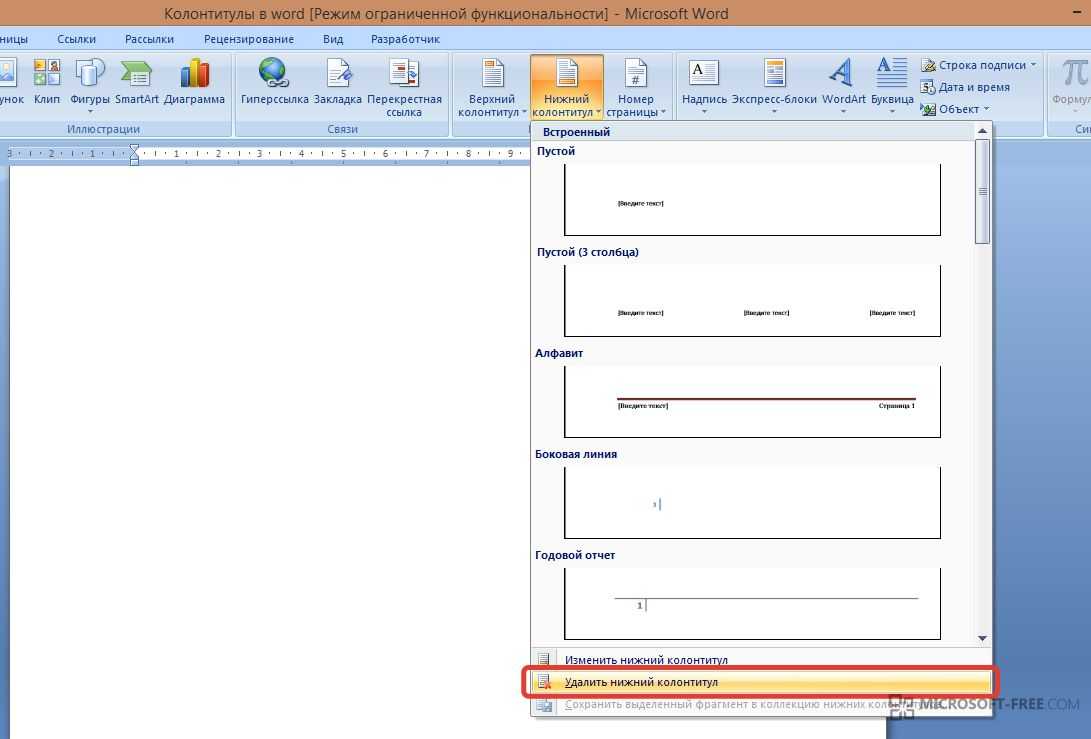
Task: Click the gallery scroll down arrow
Action: coord(982,637)
